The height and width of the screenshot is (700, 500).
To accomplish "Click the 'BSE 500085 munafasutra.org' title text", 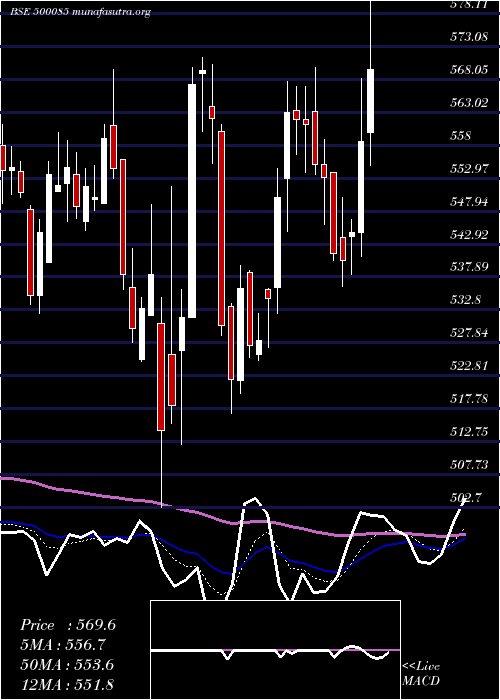I will [x=81, y=12].
